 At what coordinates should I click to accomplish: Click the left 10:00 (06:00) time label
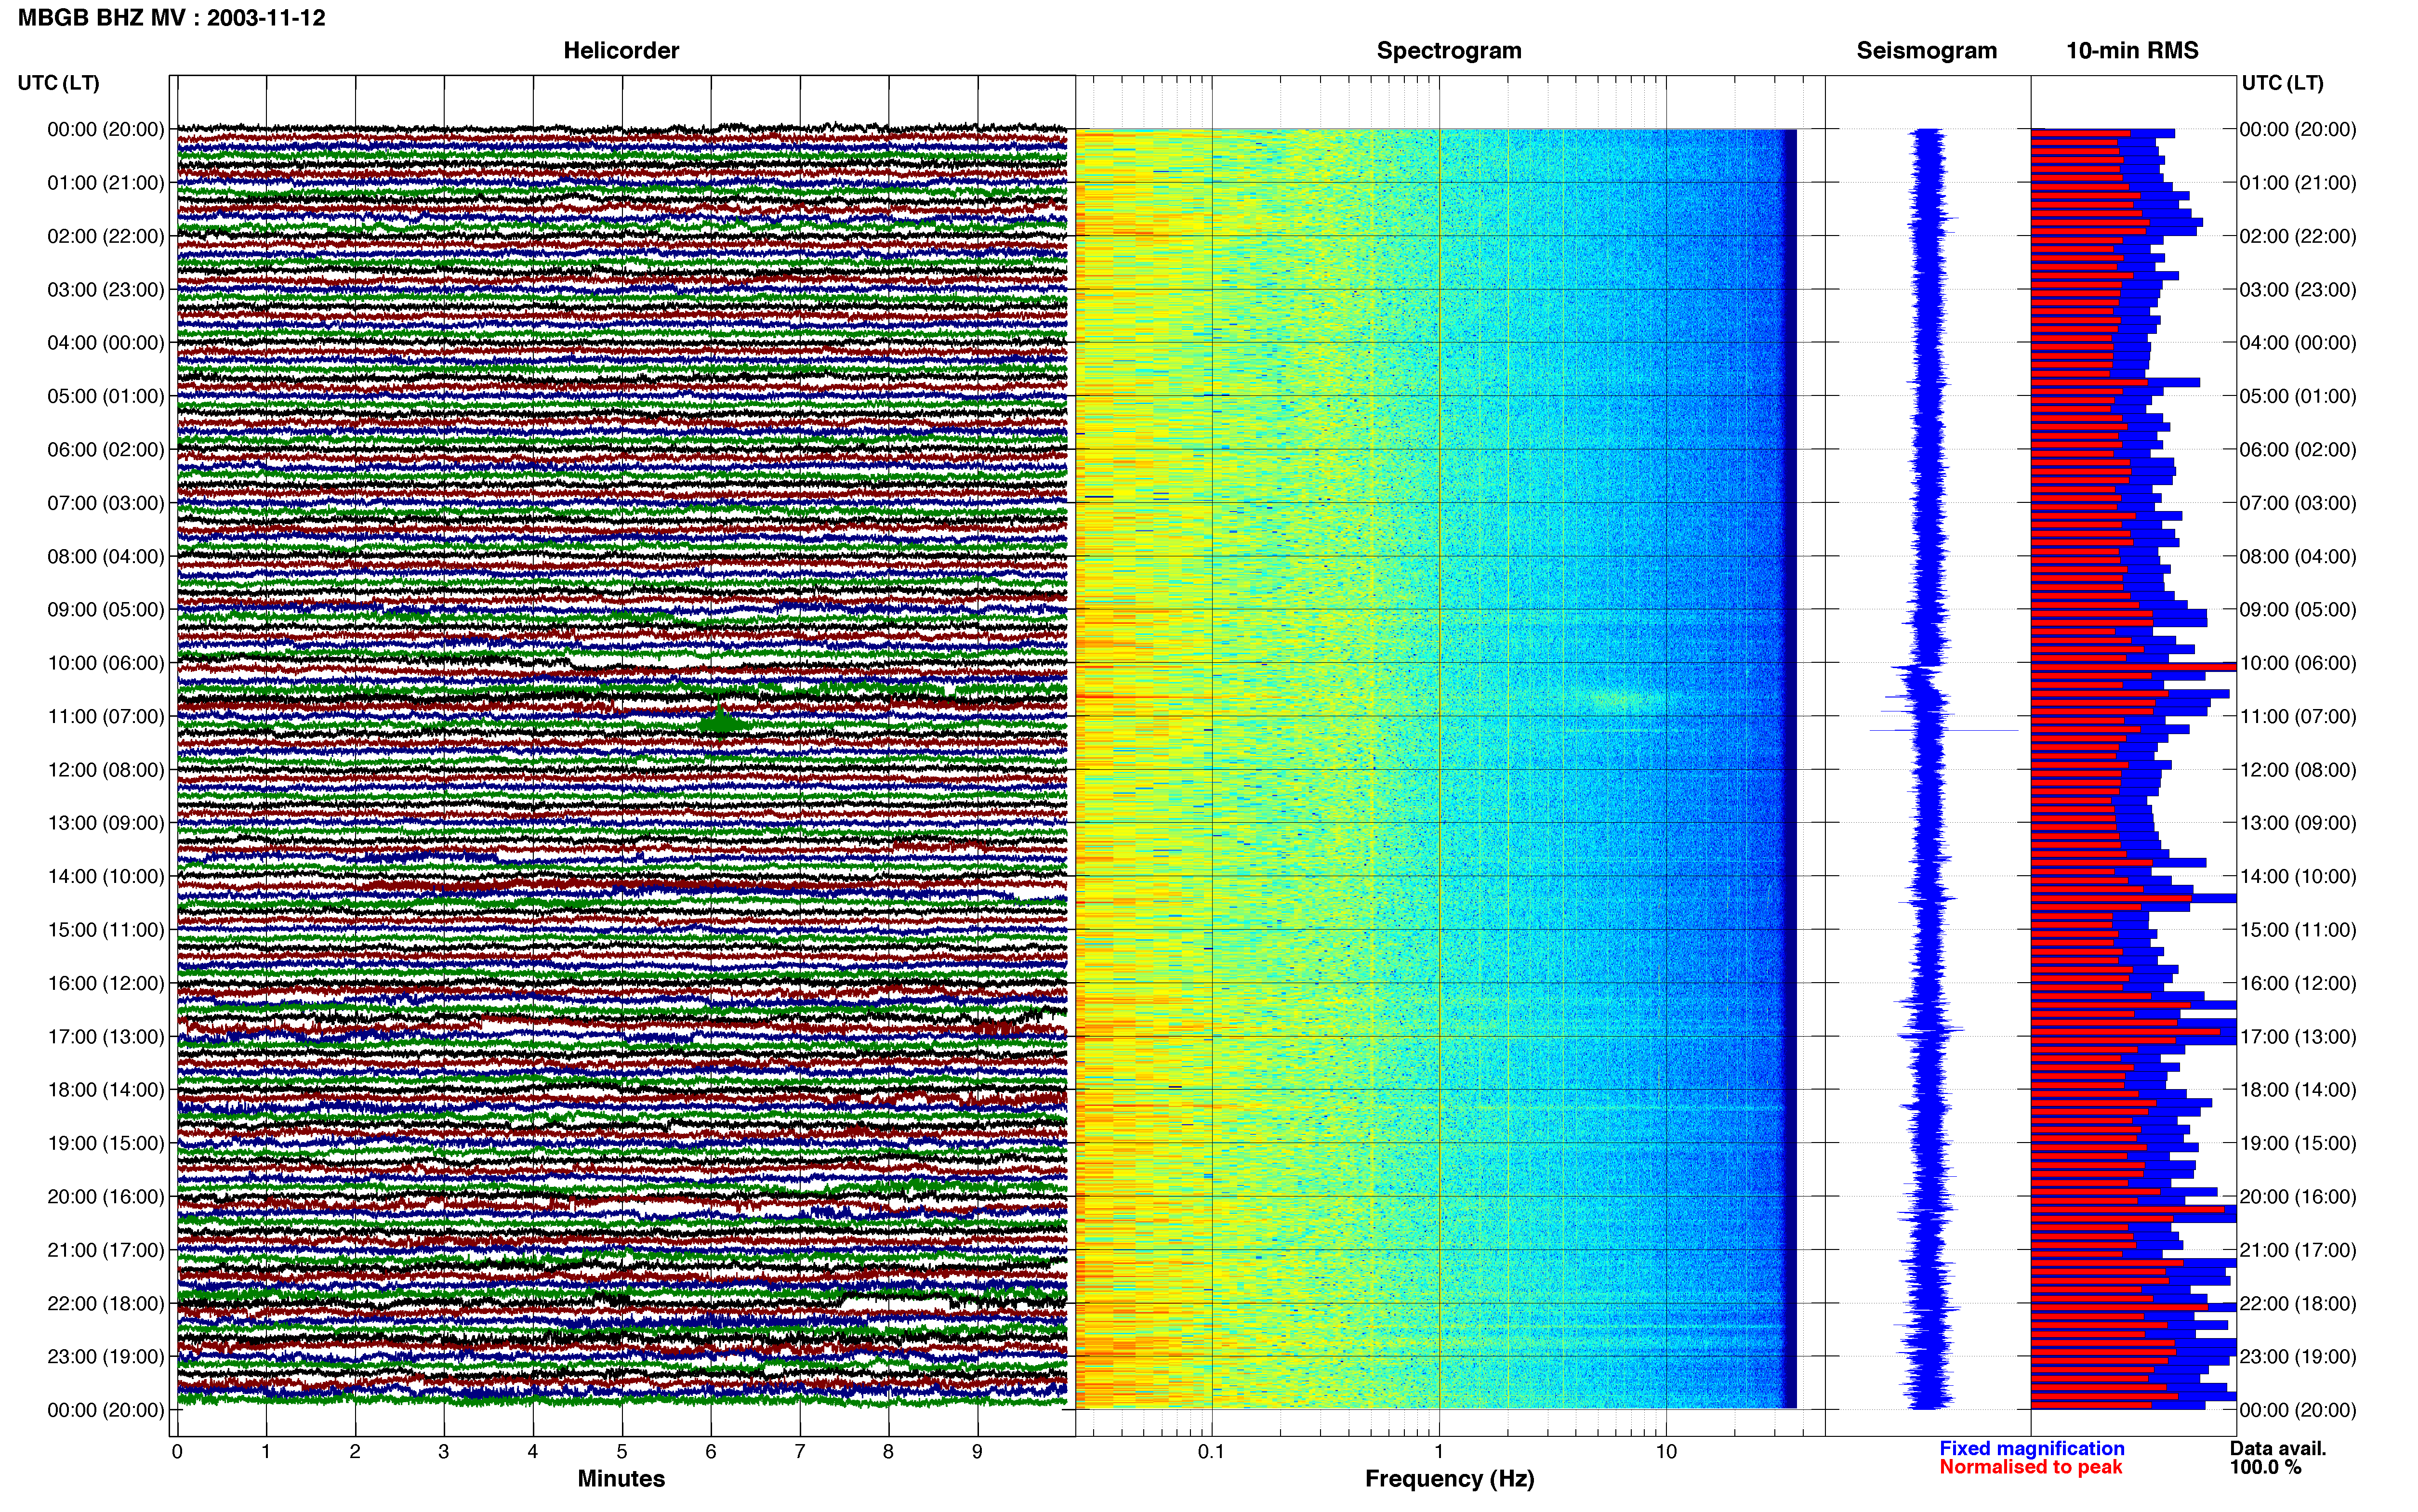(x=106, y=663)
